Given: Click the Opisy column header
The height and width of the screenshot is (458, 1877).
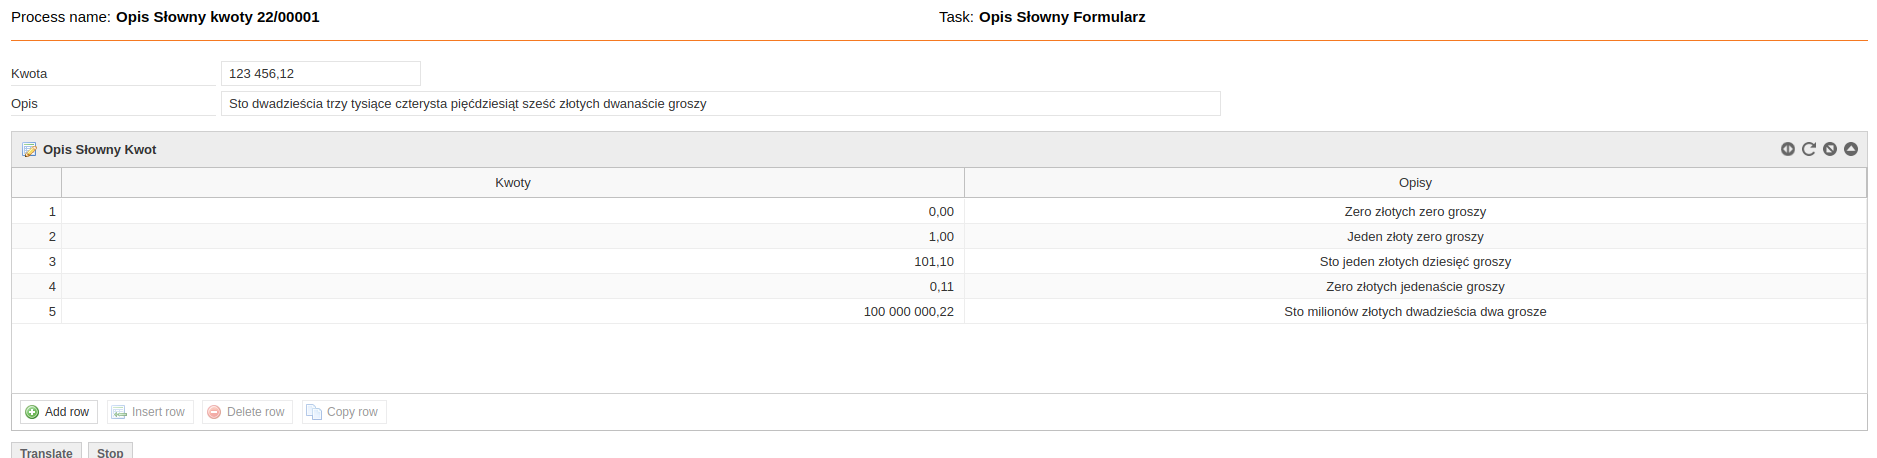Looking at the screenshot, I should click(x=1415, y=183).
